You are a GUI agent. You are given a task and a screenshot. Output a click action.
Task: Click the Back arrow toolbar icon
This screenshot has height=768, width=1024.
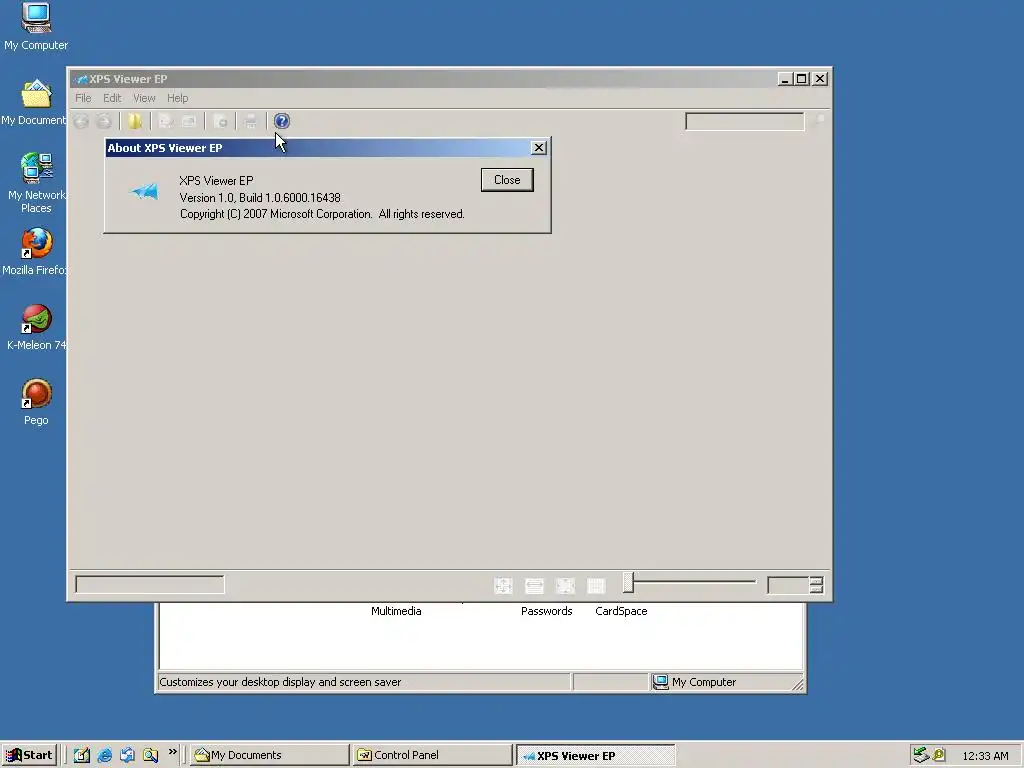(x=81, y=121)
